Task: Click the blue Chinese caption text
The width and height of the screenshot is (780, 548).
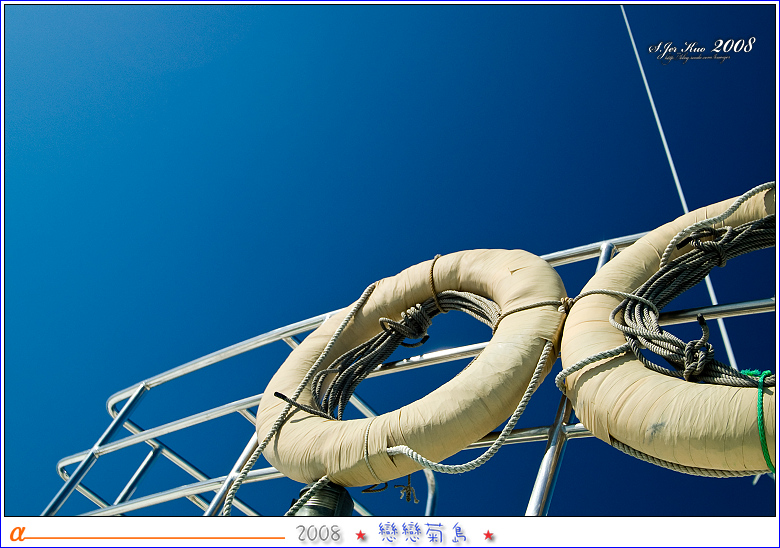Action: coord(423,534)
